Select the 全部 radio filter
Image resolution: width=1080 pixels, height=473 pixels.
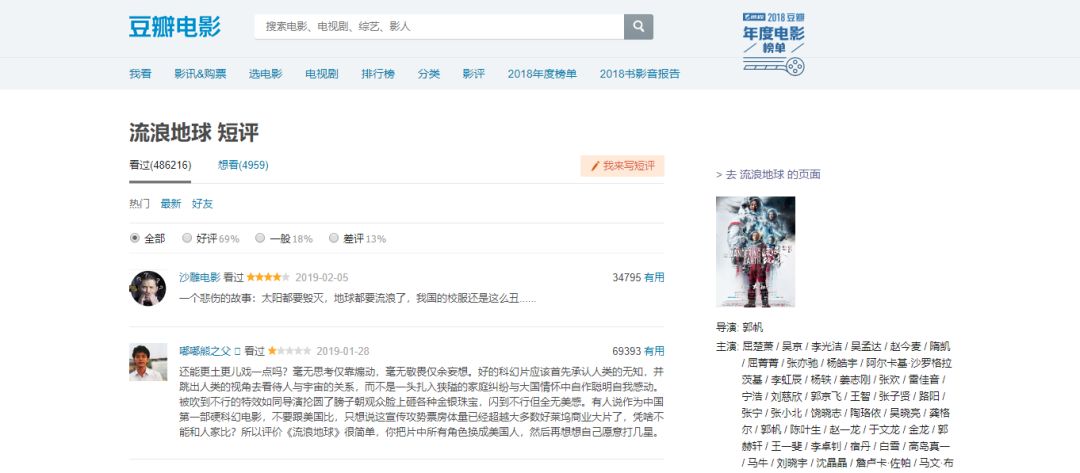point(135,238)
